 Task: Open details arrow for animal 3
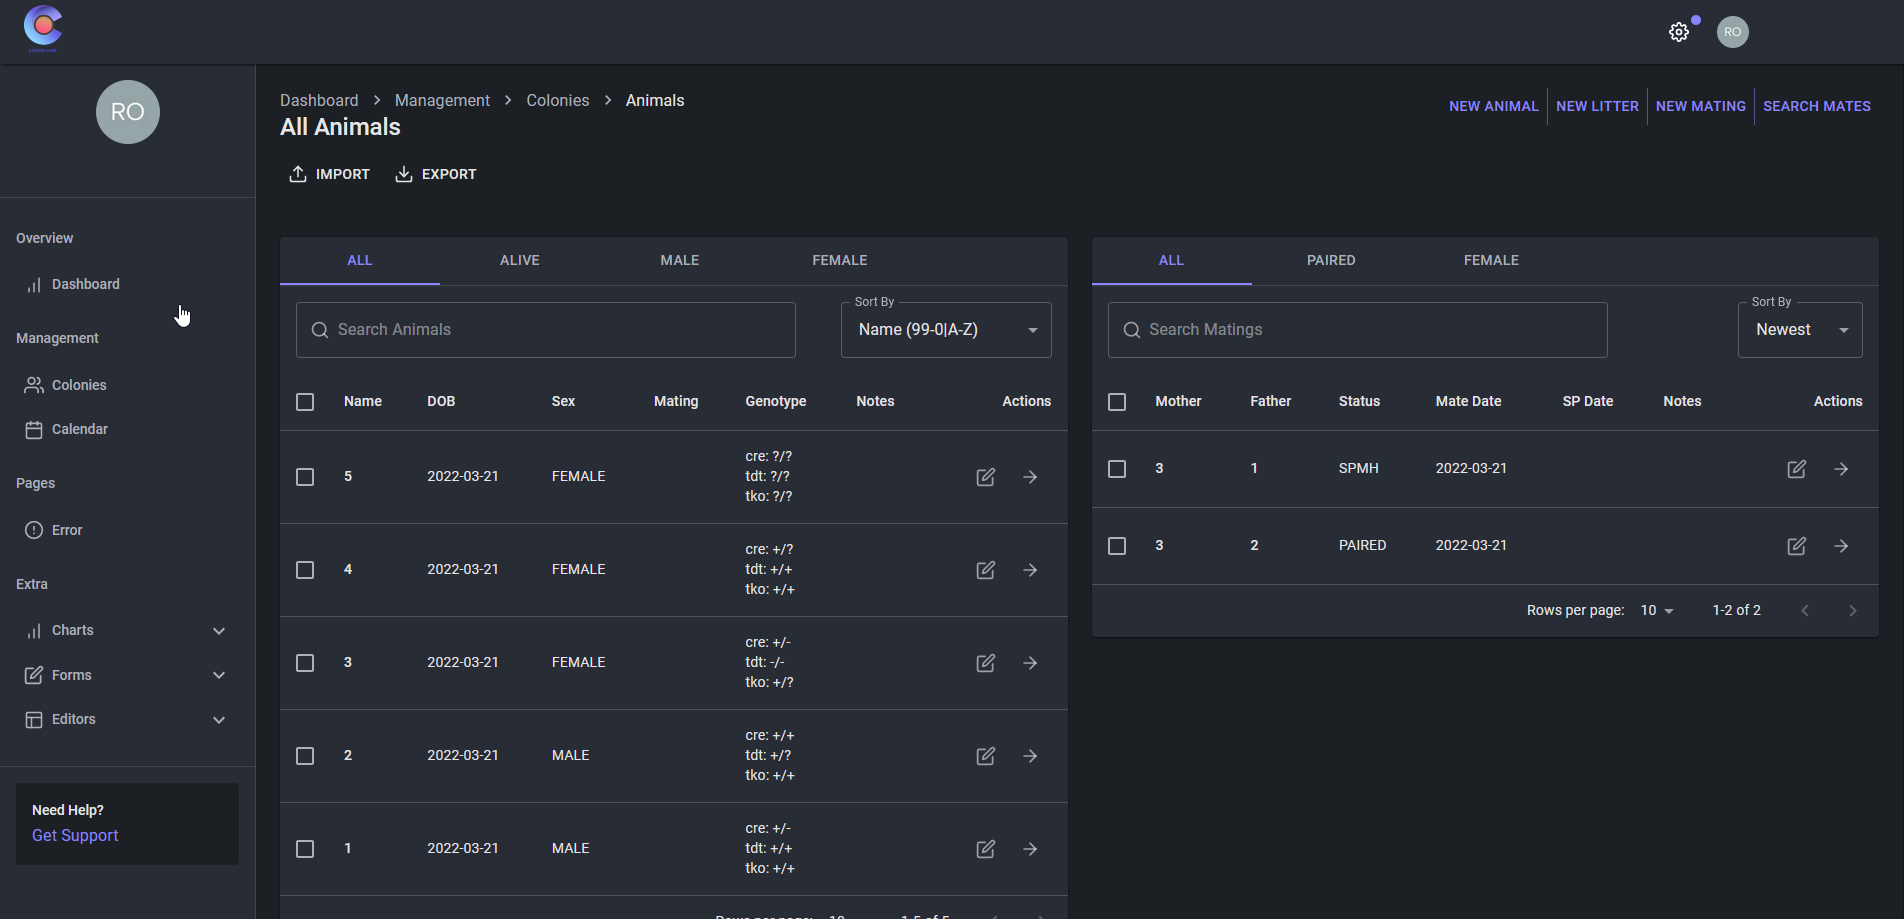pos(1030,663)
